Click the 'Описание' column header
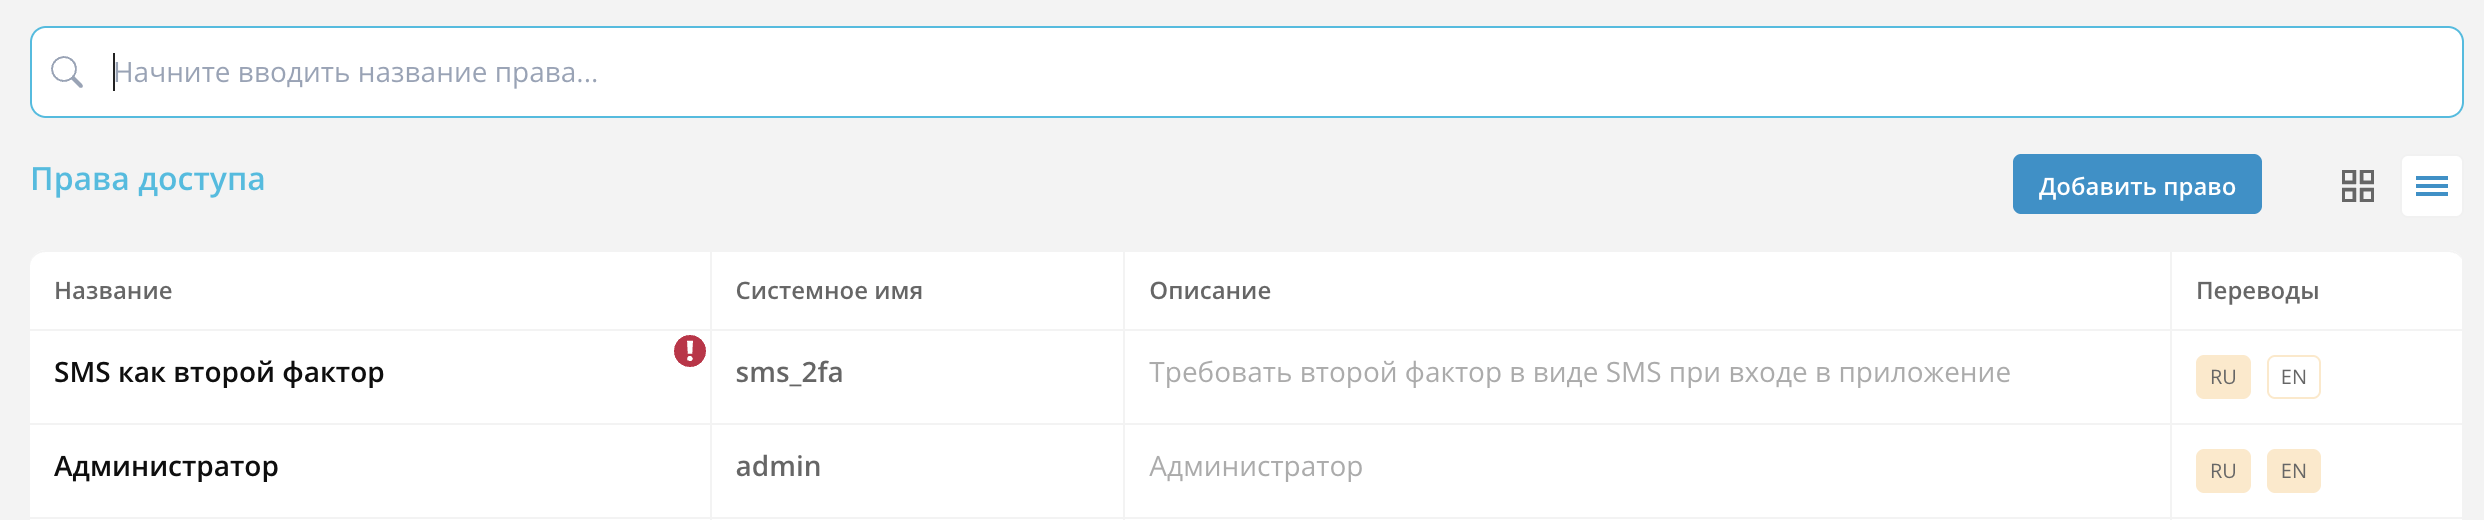The width and height of the screenshot is (2484, 520). point(1210,291)
